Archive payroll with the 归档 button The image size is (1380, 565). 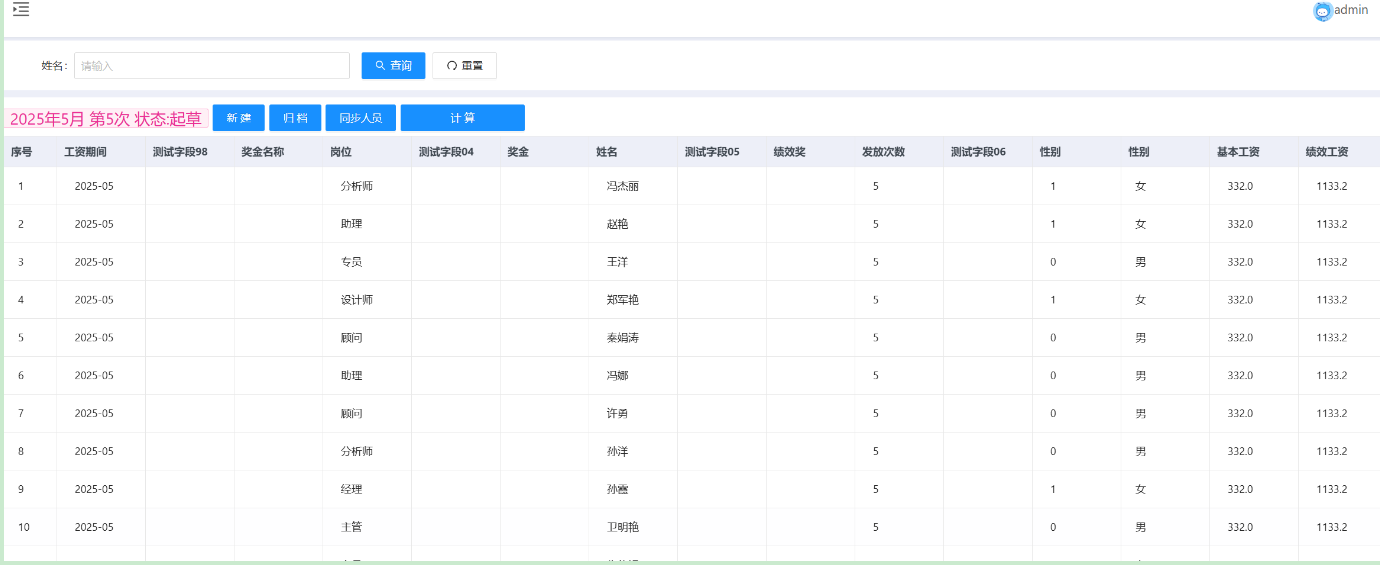pyautogui.click(x=295, y=118)
